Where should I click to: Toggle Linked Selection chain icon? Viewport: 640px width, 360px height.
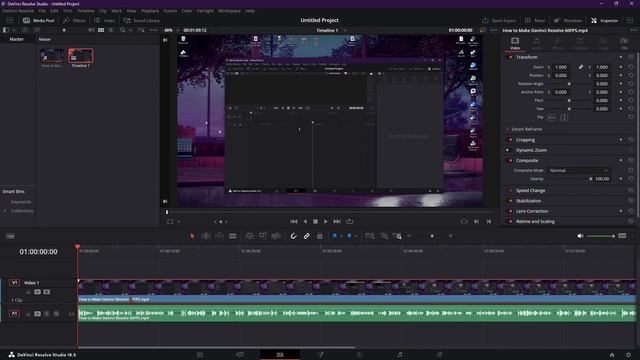click(x=307, y=236)
